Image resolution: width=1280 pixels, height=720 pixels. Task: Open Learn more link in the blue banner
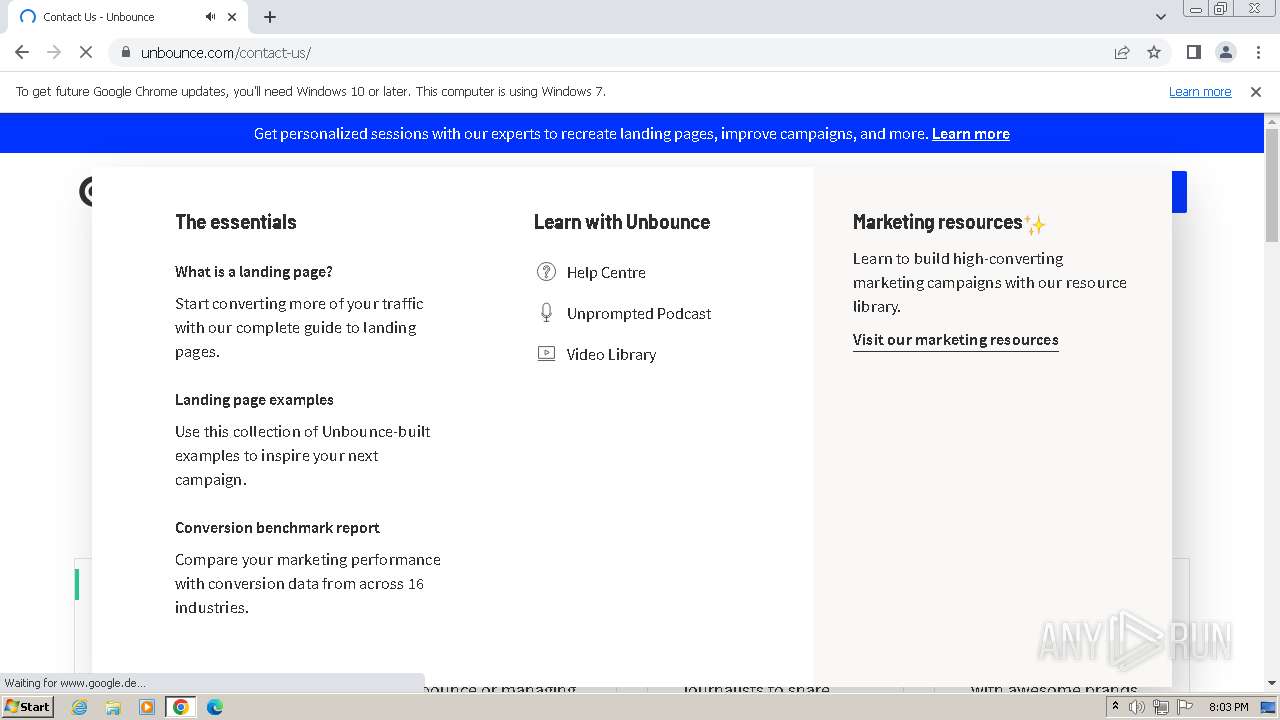(970, 134)
